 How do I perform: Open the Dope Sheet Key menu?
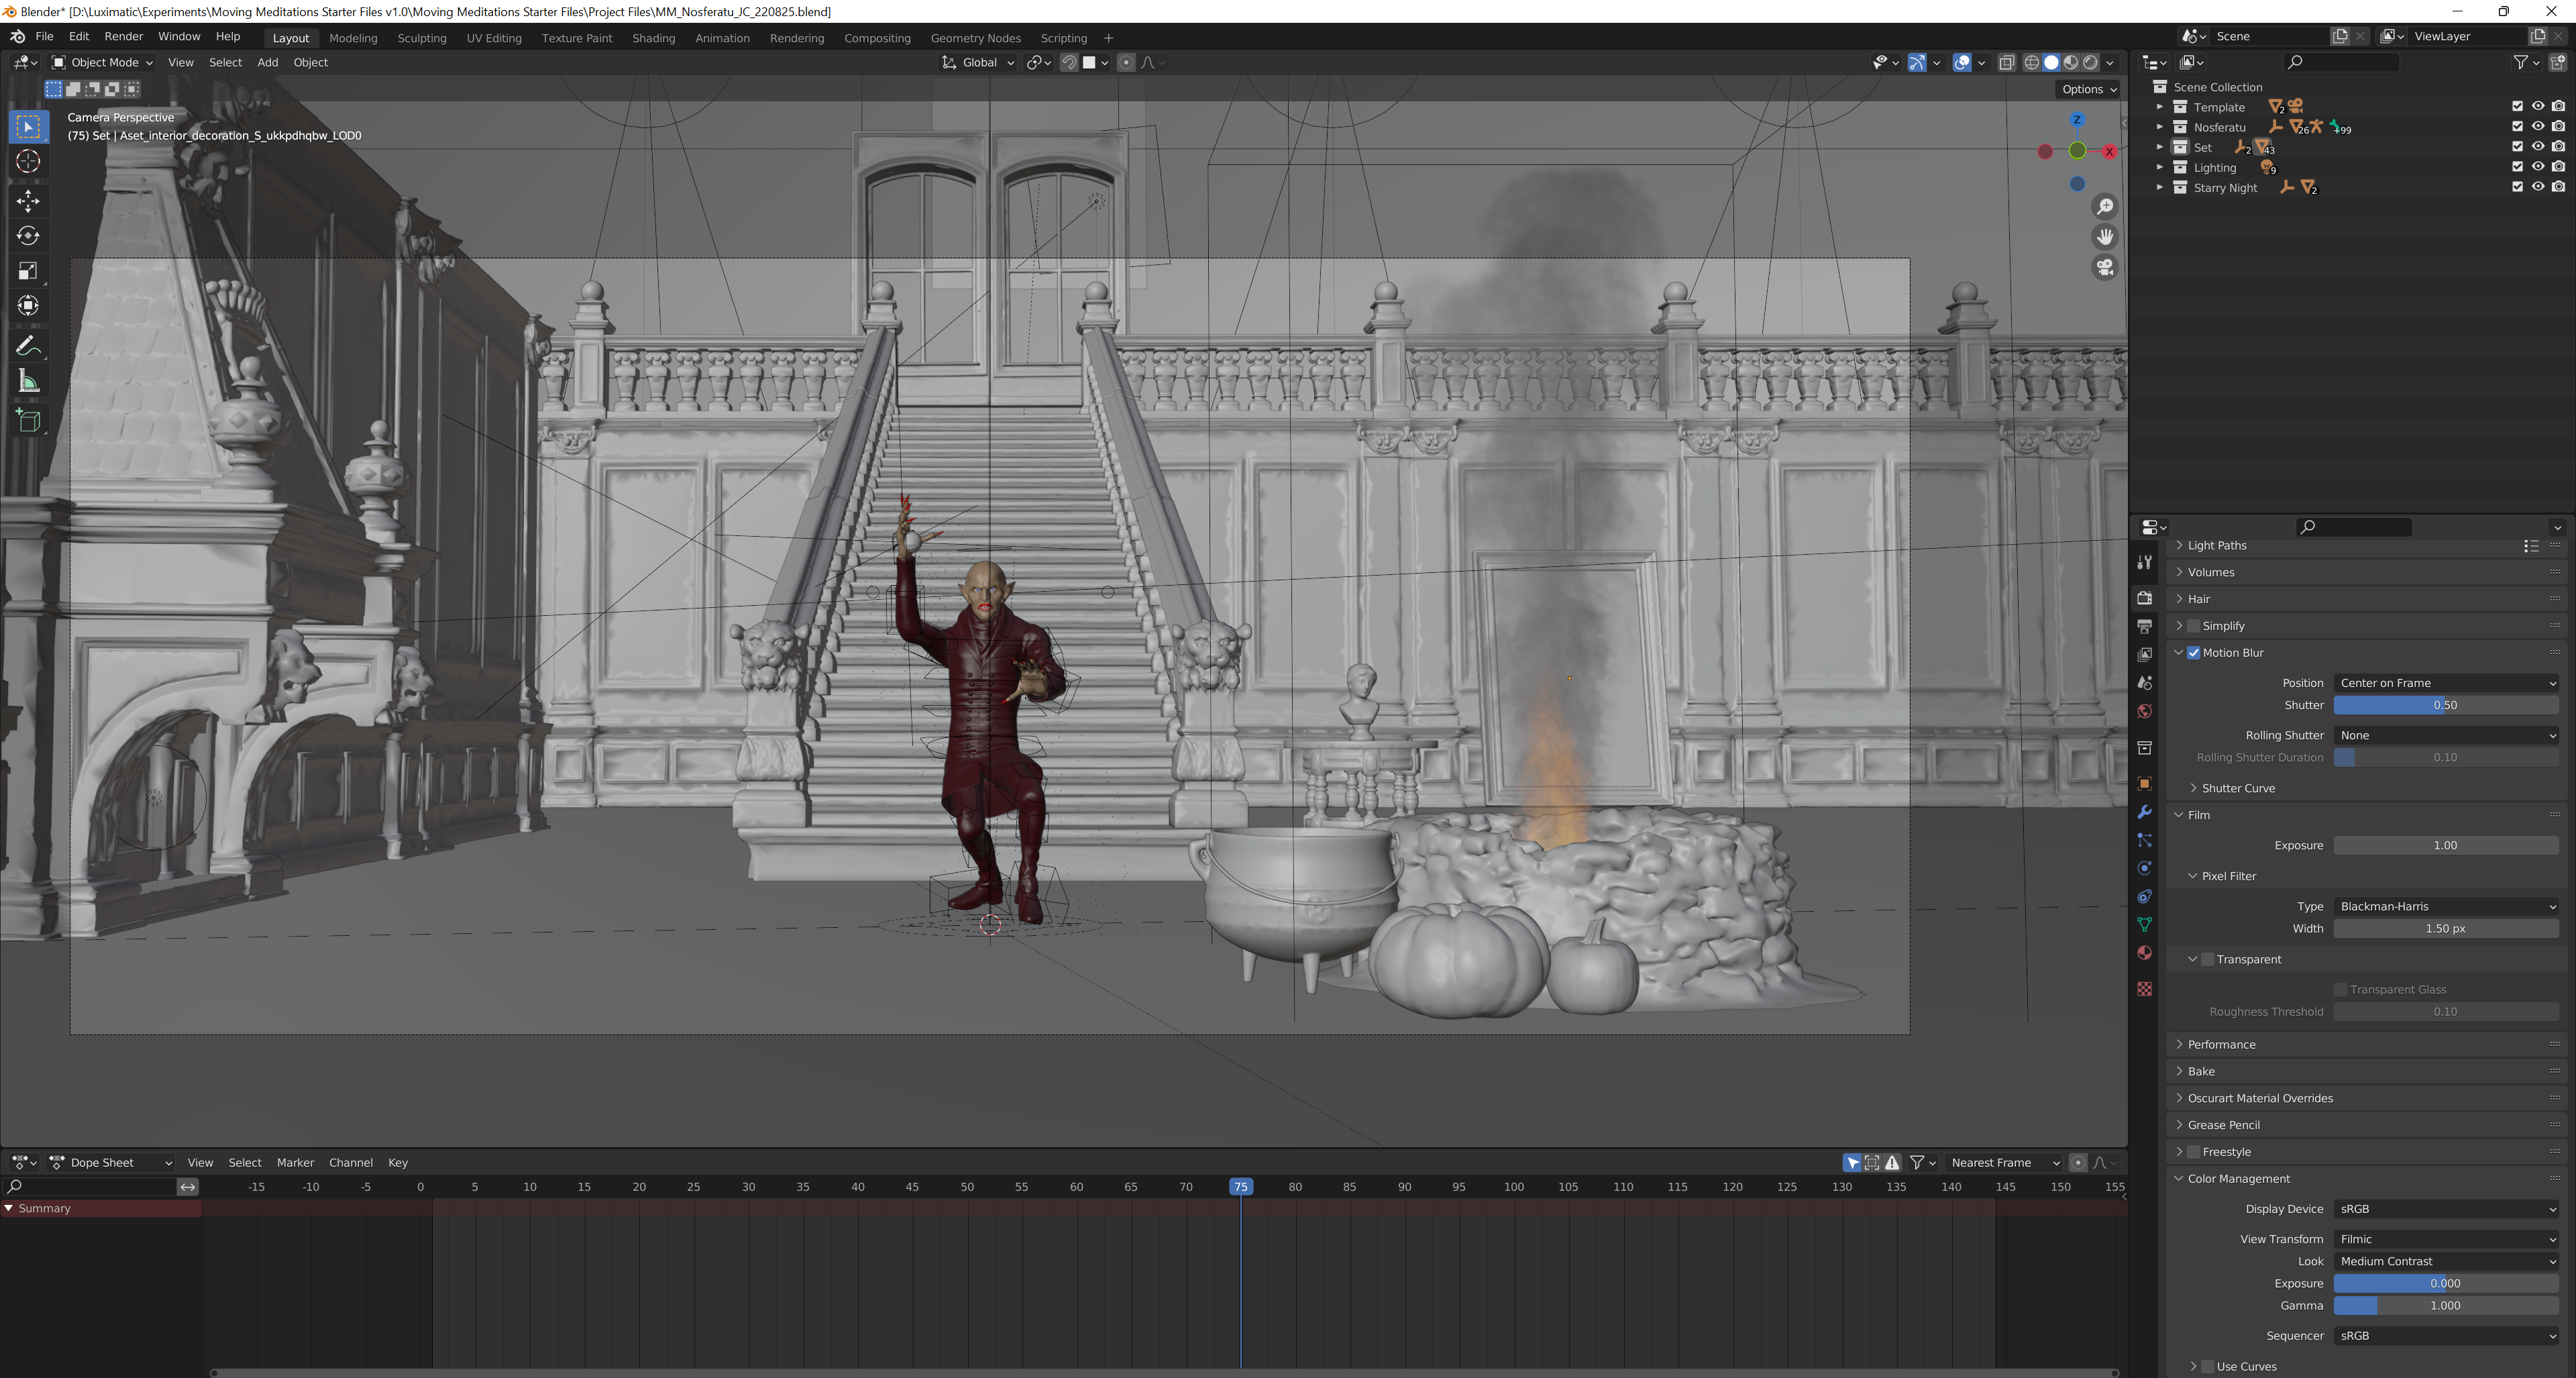coord(398,1162)
